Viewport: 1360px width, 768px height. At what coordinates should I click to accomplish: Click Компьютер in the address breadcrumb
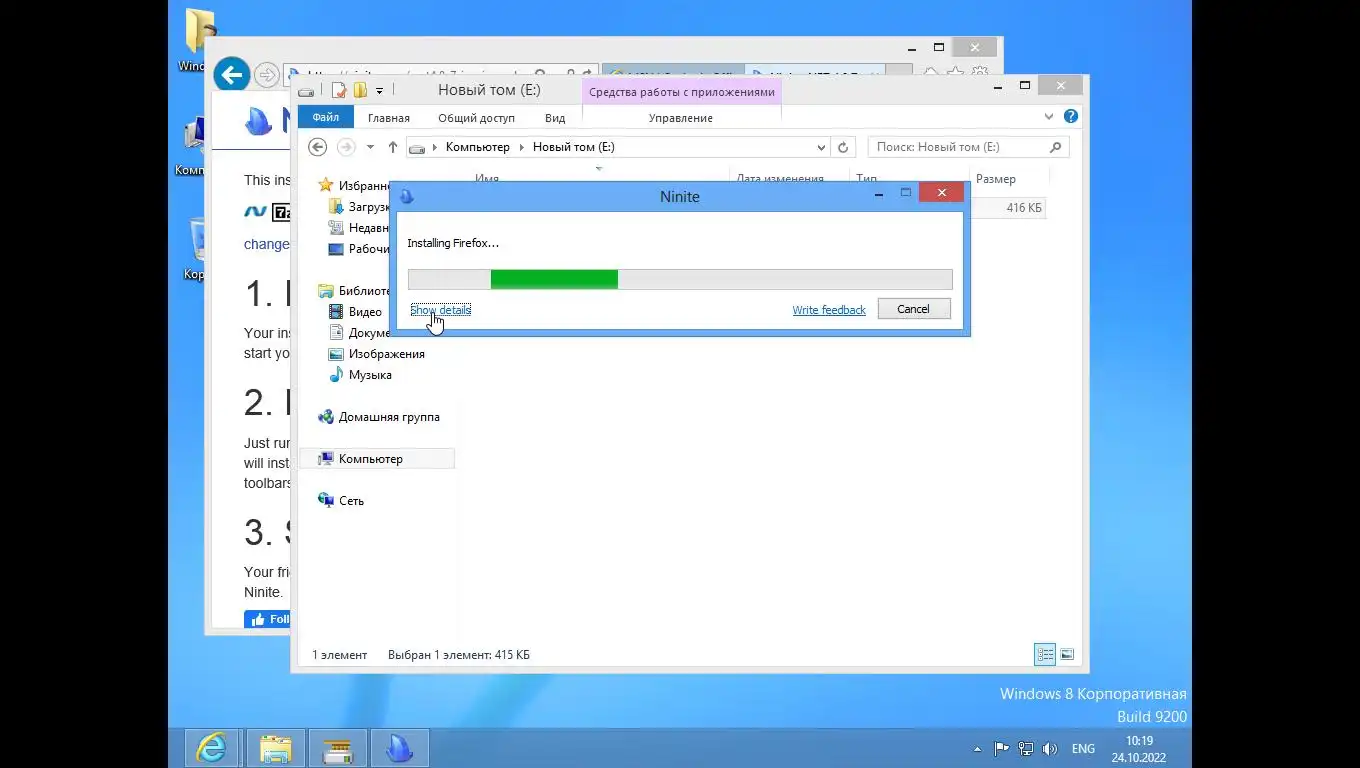(477, 147)
